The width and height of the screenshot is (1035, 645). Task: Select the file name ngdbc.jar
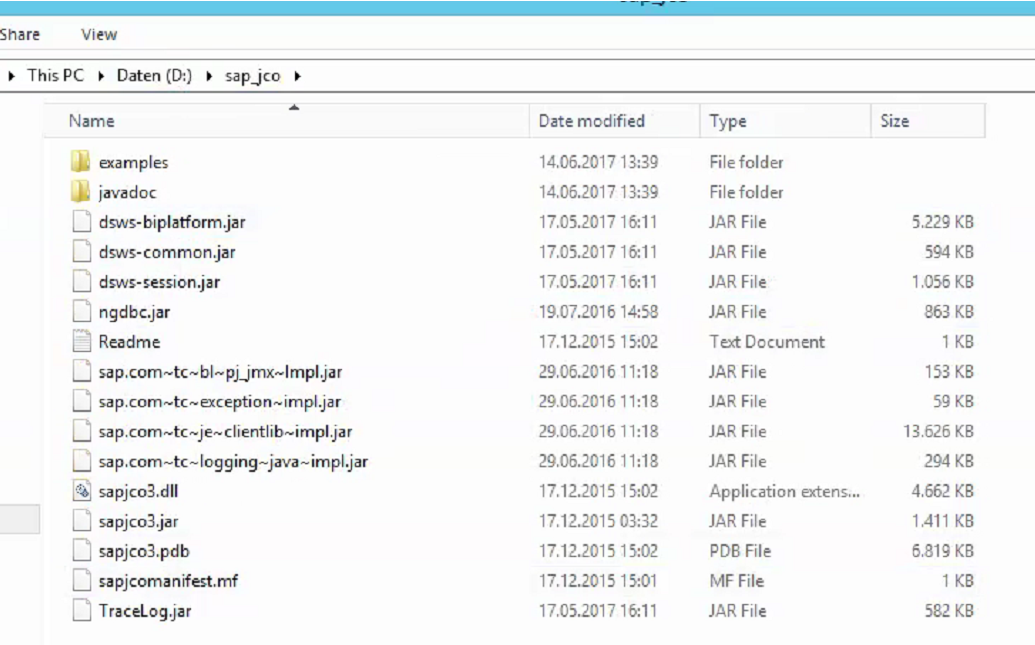click(x=134, y=312)
